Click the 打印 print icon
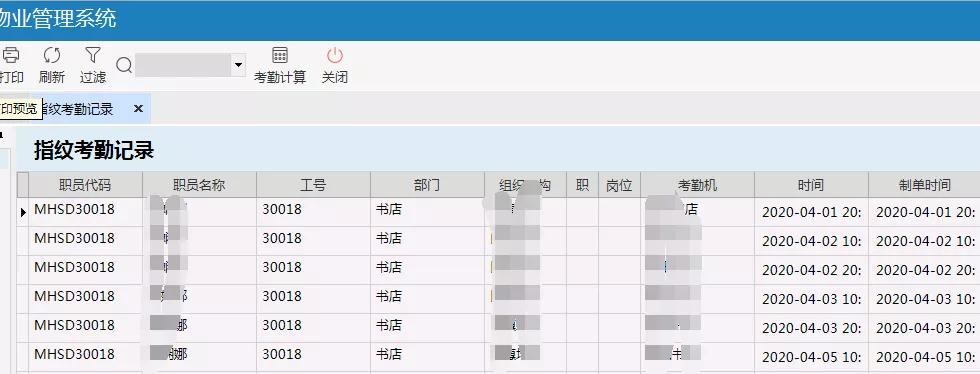The height and width of the screenshot is (374, 980). [10, 56]
